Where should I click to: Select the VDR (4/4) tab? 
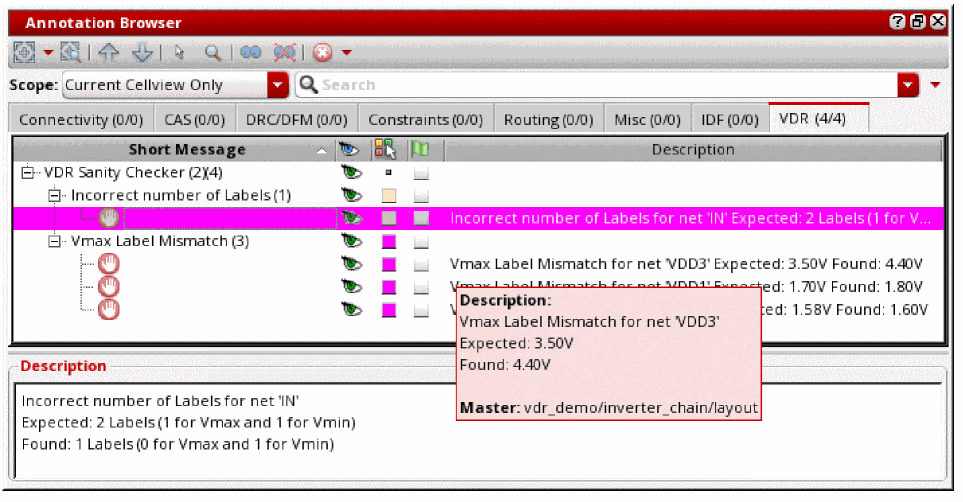tap(818, 118)
